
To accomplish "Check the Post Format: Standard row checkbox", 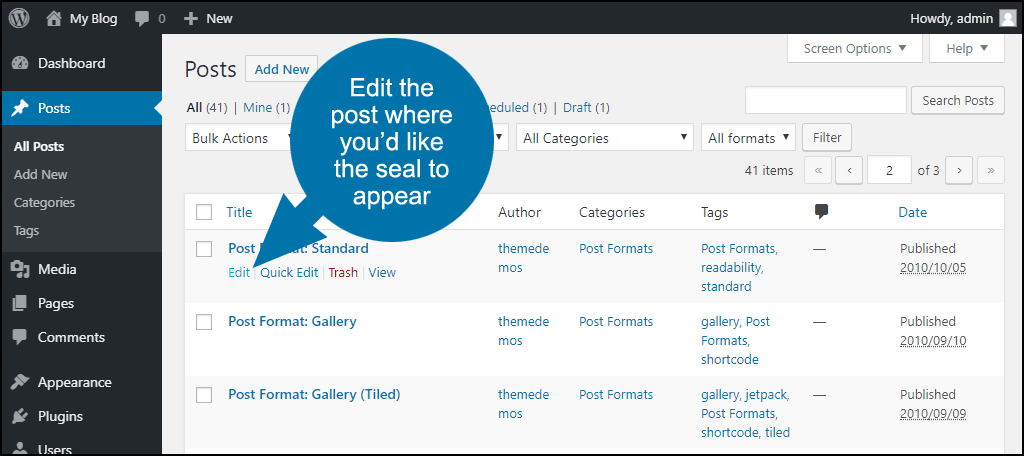I will [x=204, y=249].
